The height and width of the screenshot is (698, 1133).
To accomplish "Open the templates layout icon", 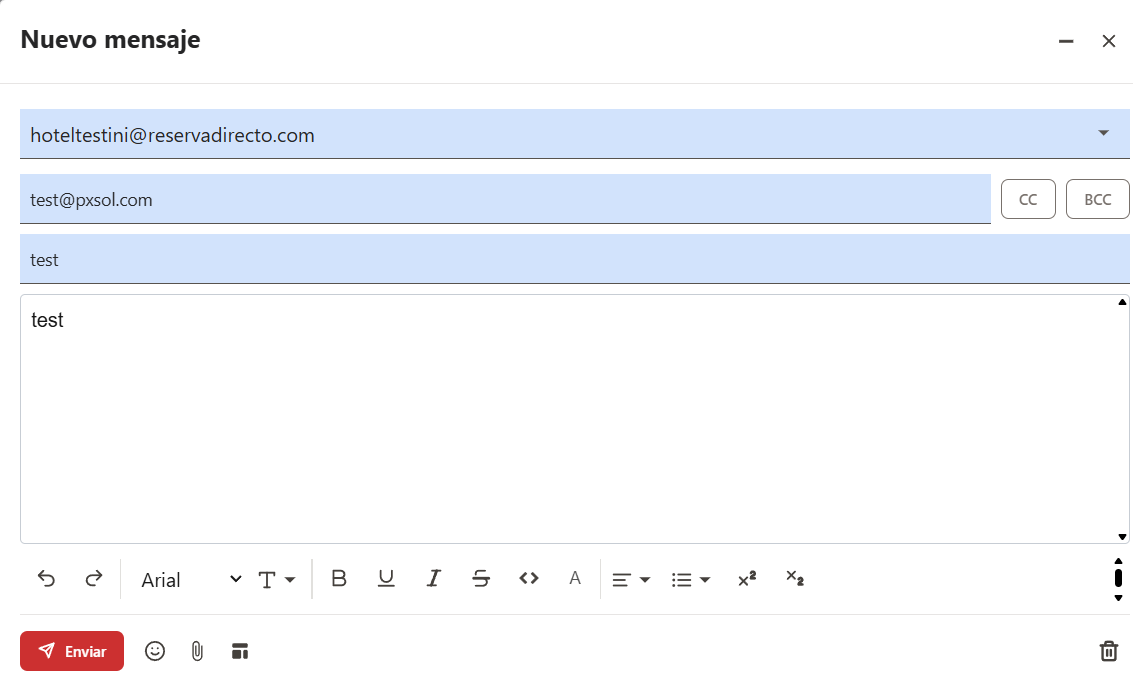I will 239,651.
